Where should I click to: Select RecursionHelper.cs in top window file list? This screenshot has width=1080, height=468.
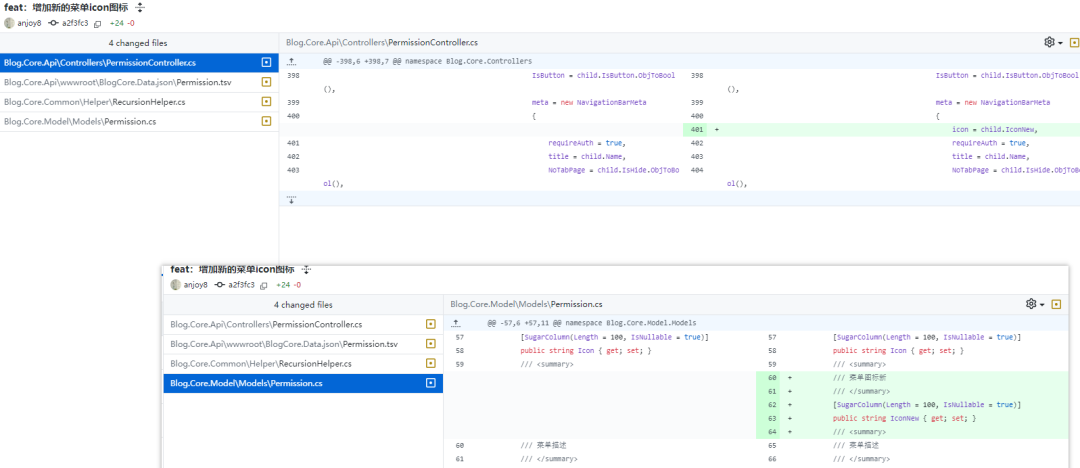coord(139,101)
